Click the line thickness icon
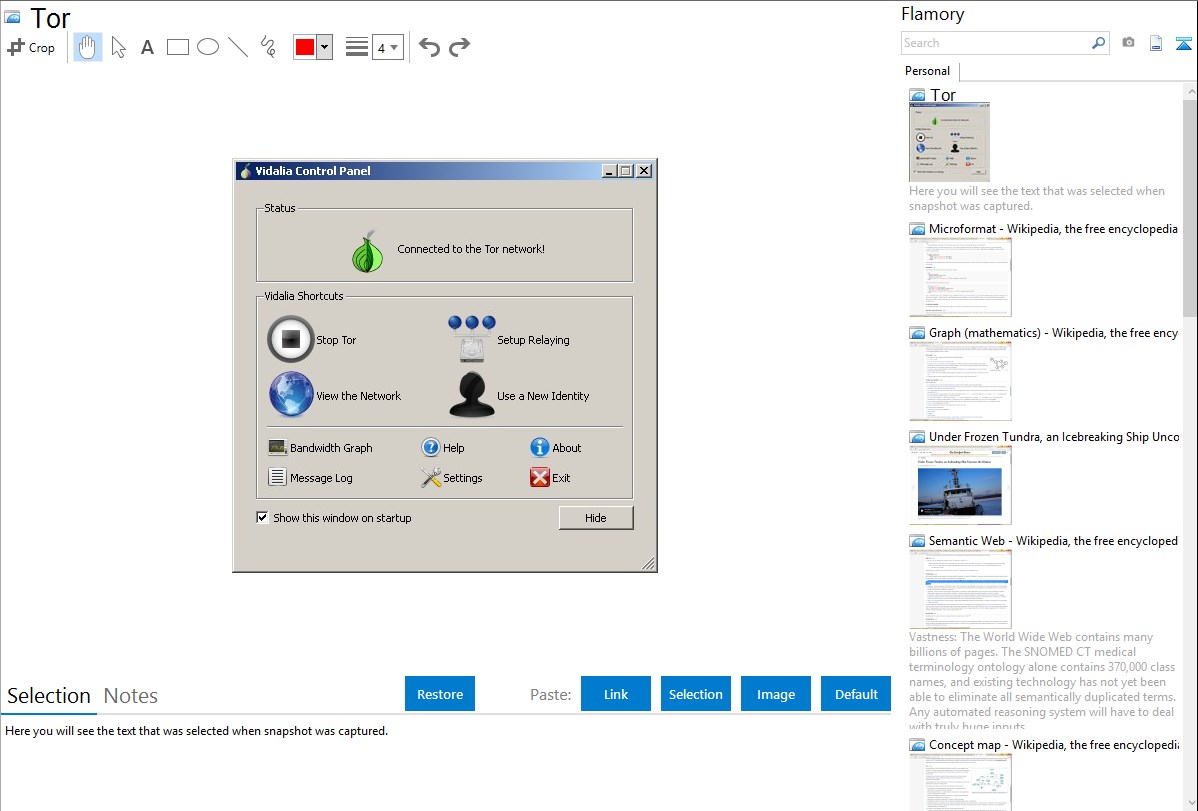Screen dimensions: 1198x811 tap(356, 47)
